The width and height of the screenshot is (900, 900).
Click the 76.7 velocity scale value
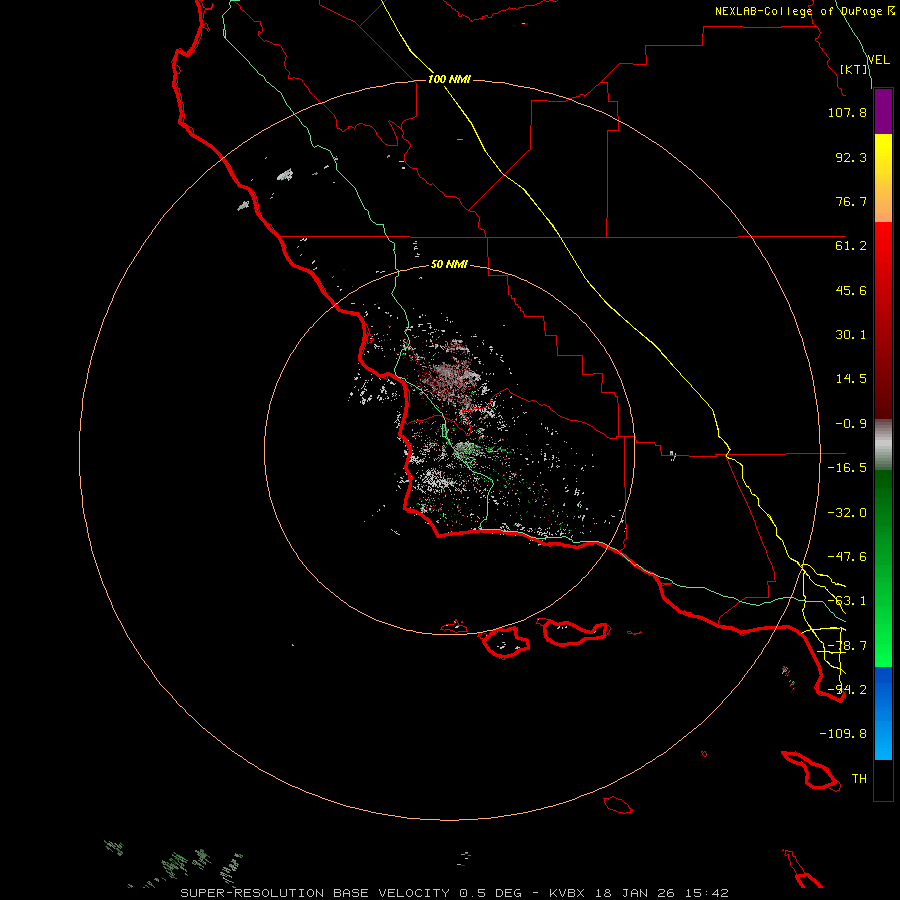click(851, 201)
